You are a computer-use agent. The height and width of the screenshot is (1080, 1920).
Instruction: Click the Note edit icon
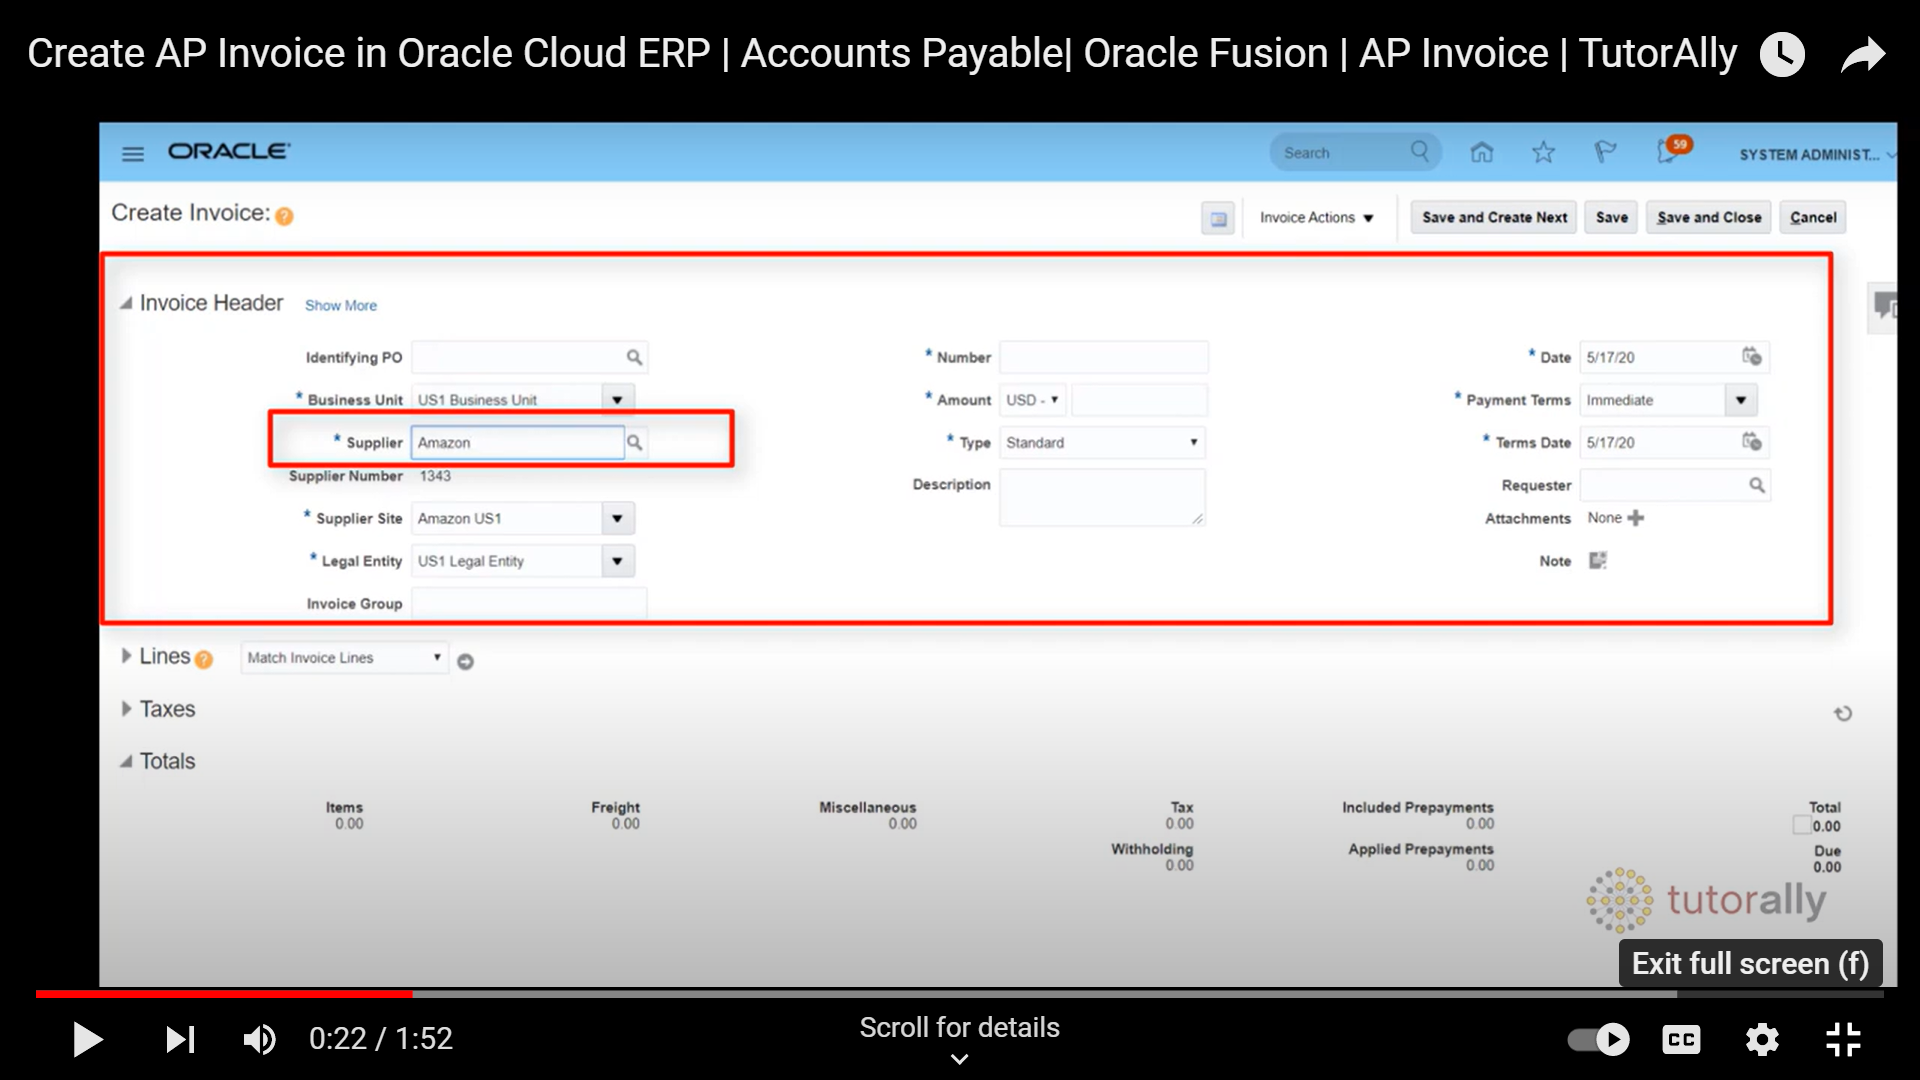1598,561
